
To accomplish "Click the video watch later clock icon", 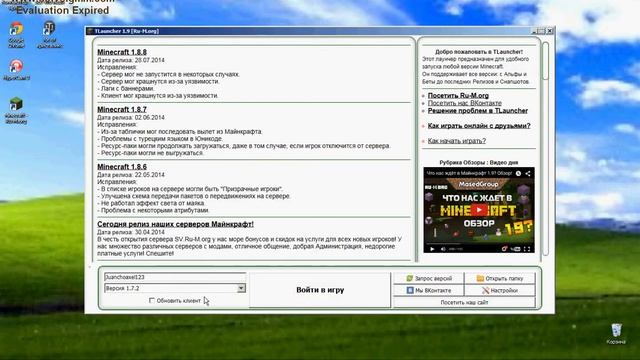I will pyautogui.click(x=518, y=173).
